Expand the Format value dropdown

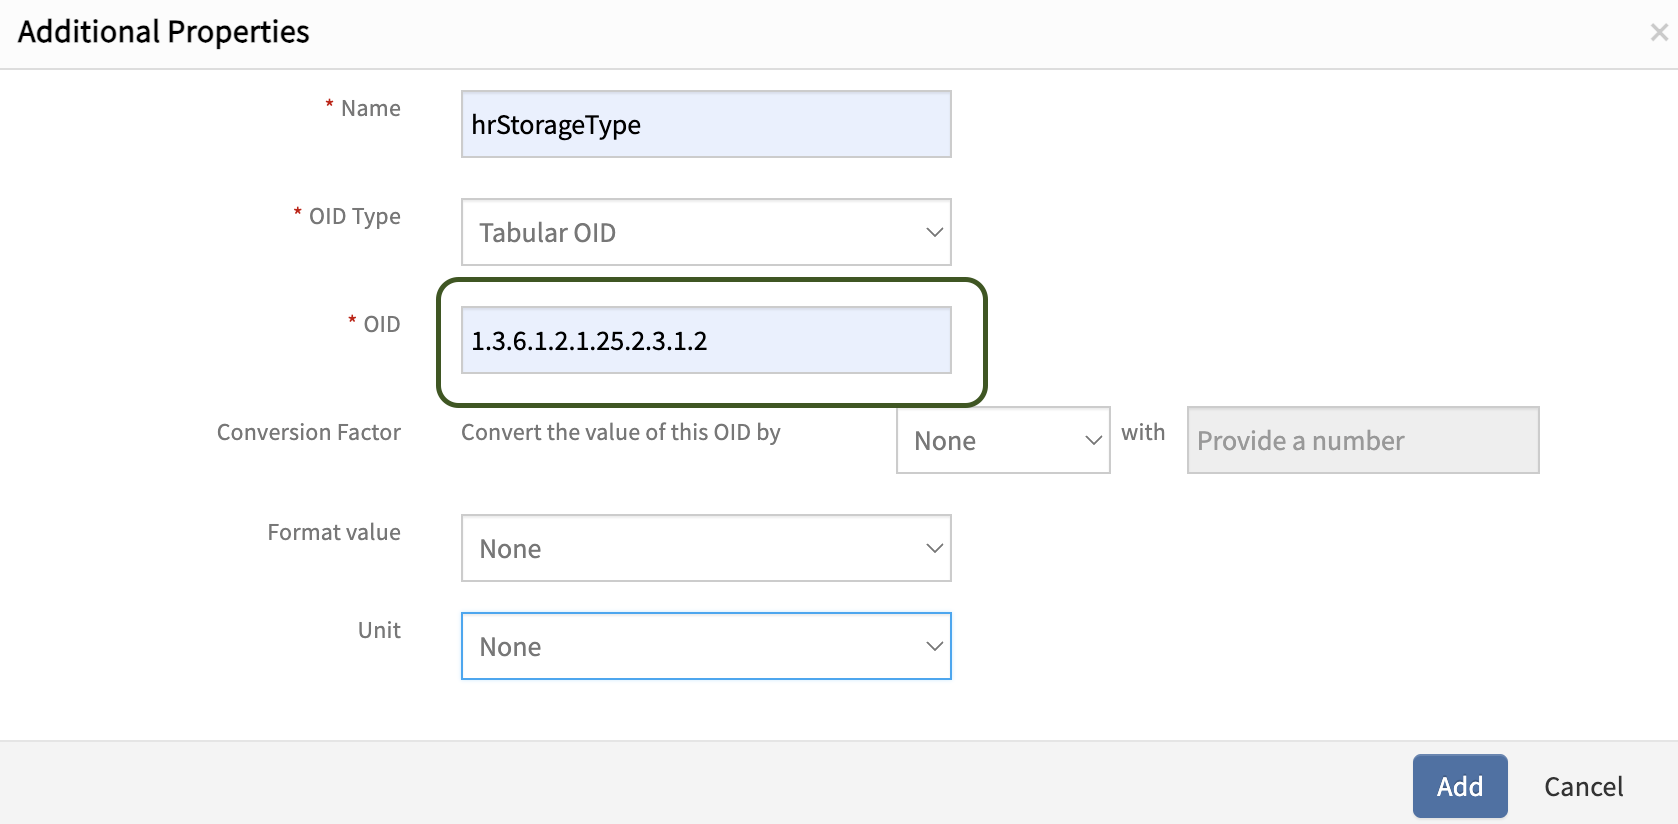coord(690,548)
